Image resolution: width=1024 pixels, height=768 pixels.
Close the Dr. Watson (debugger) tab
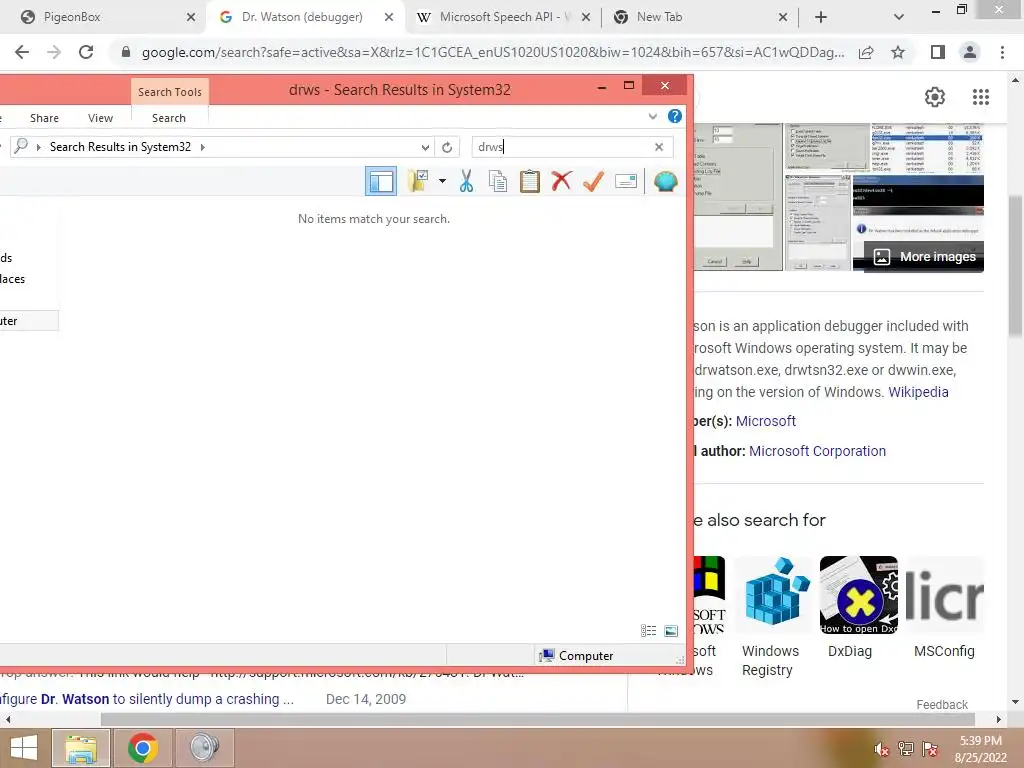click(389, 18)
